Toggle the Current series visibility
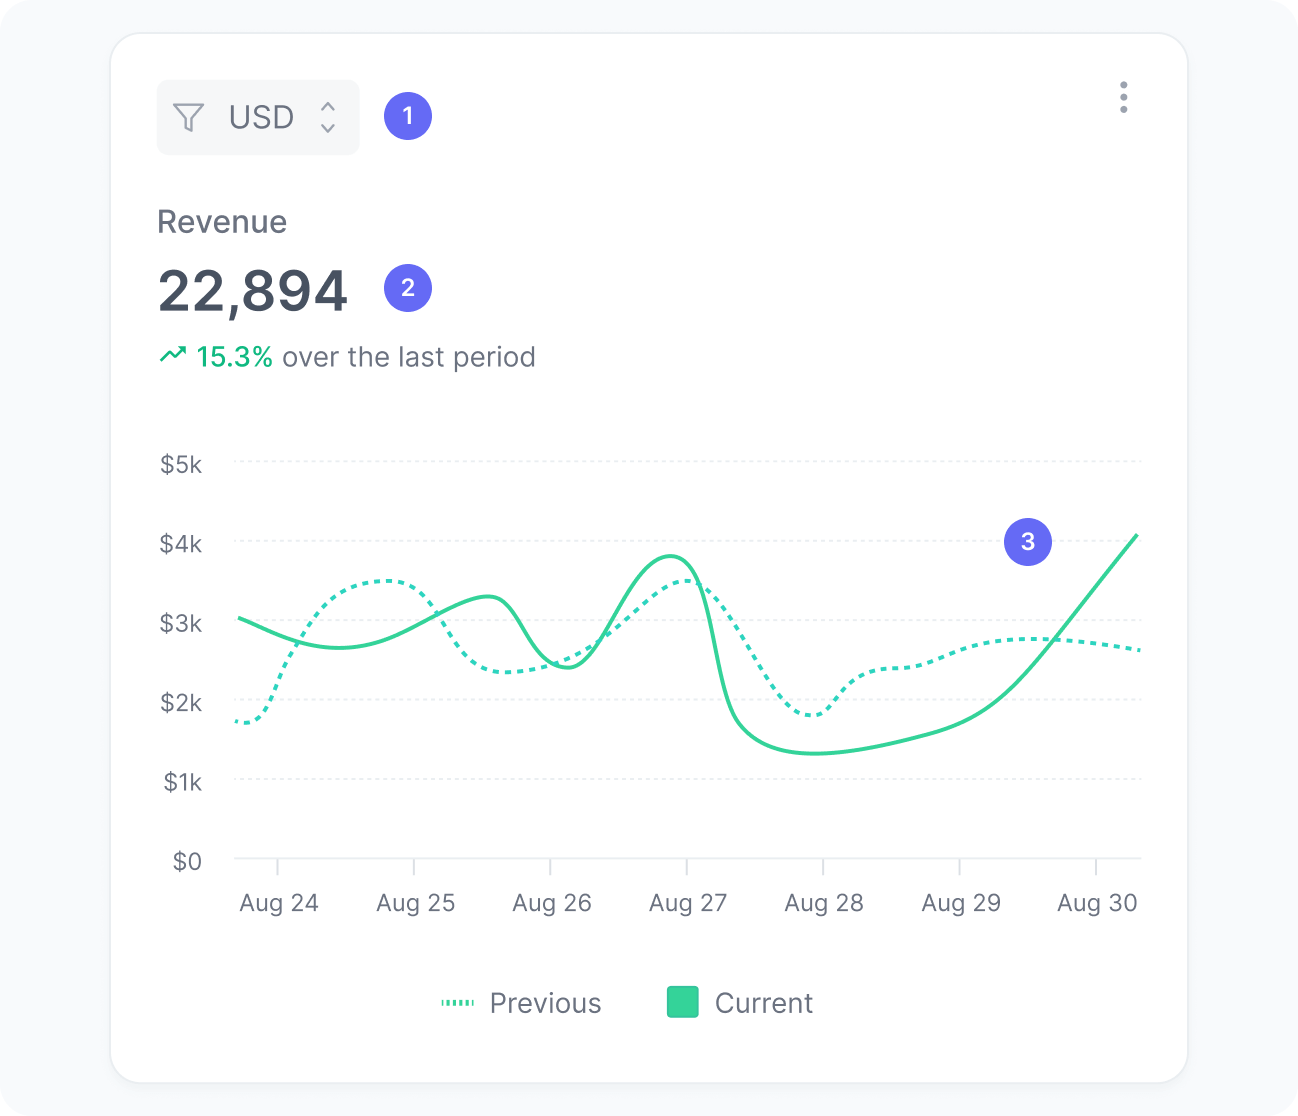The width and height of the screenshot is (1298, 1116). [740, 1002]
